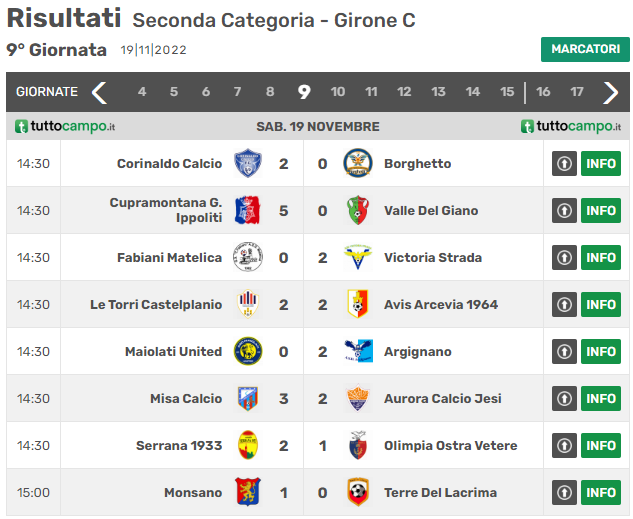This screenshot has width=633, height=519.
Task: Open the MARCATORI button
Action: tap(585, 49)
